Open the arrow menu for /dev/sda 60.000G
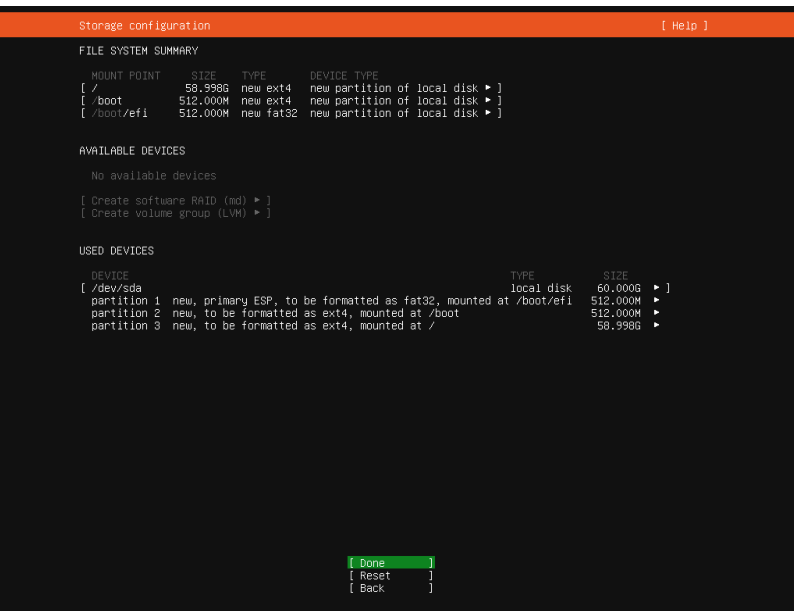Viewport: 794px width, 611px height. [656, 288]
